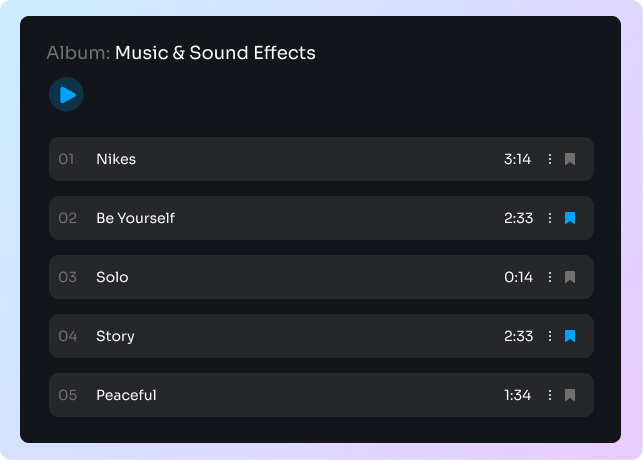Select the Story track title
The image size is (643, 460).
[115, 336]
